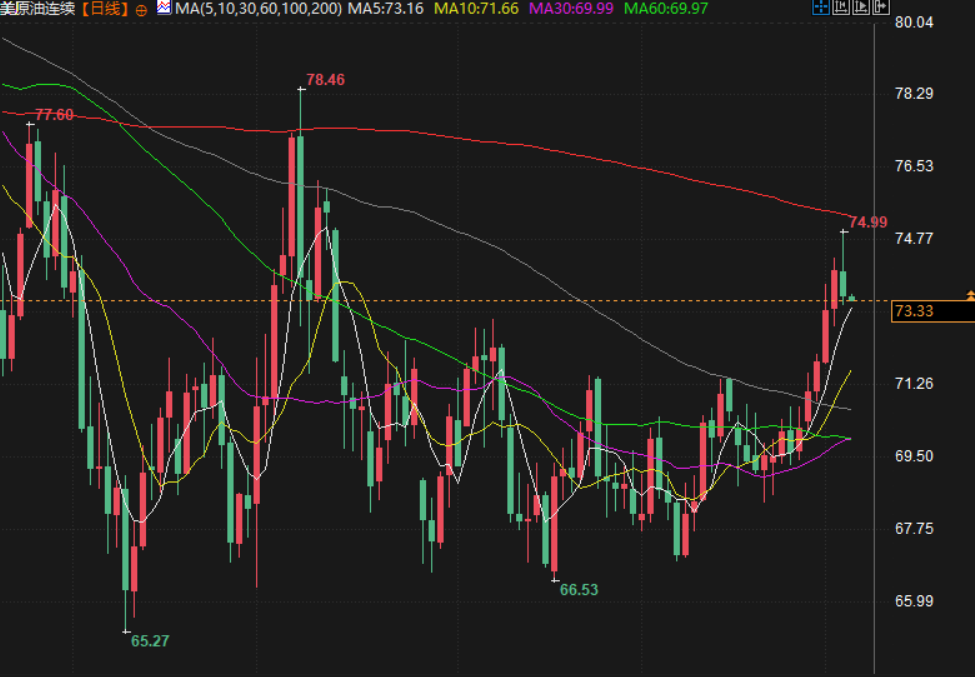Click the small green marker after last candle
The height and width of the screenshot is (677, 975).
point(852,298)
